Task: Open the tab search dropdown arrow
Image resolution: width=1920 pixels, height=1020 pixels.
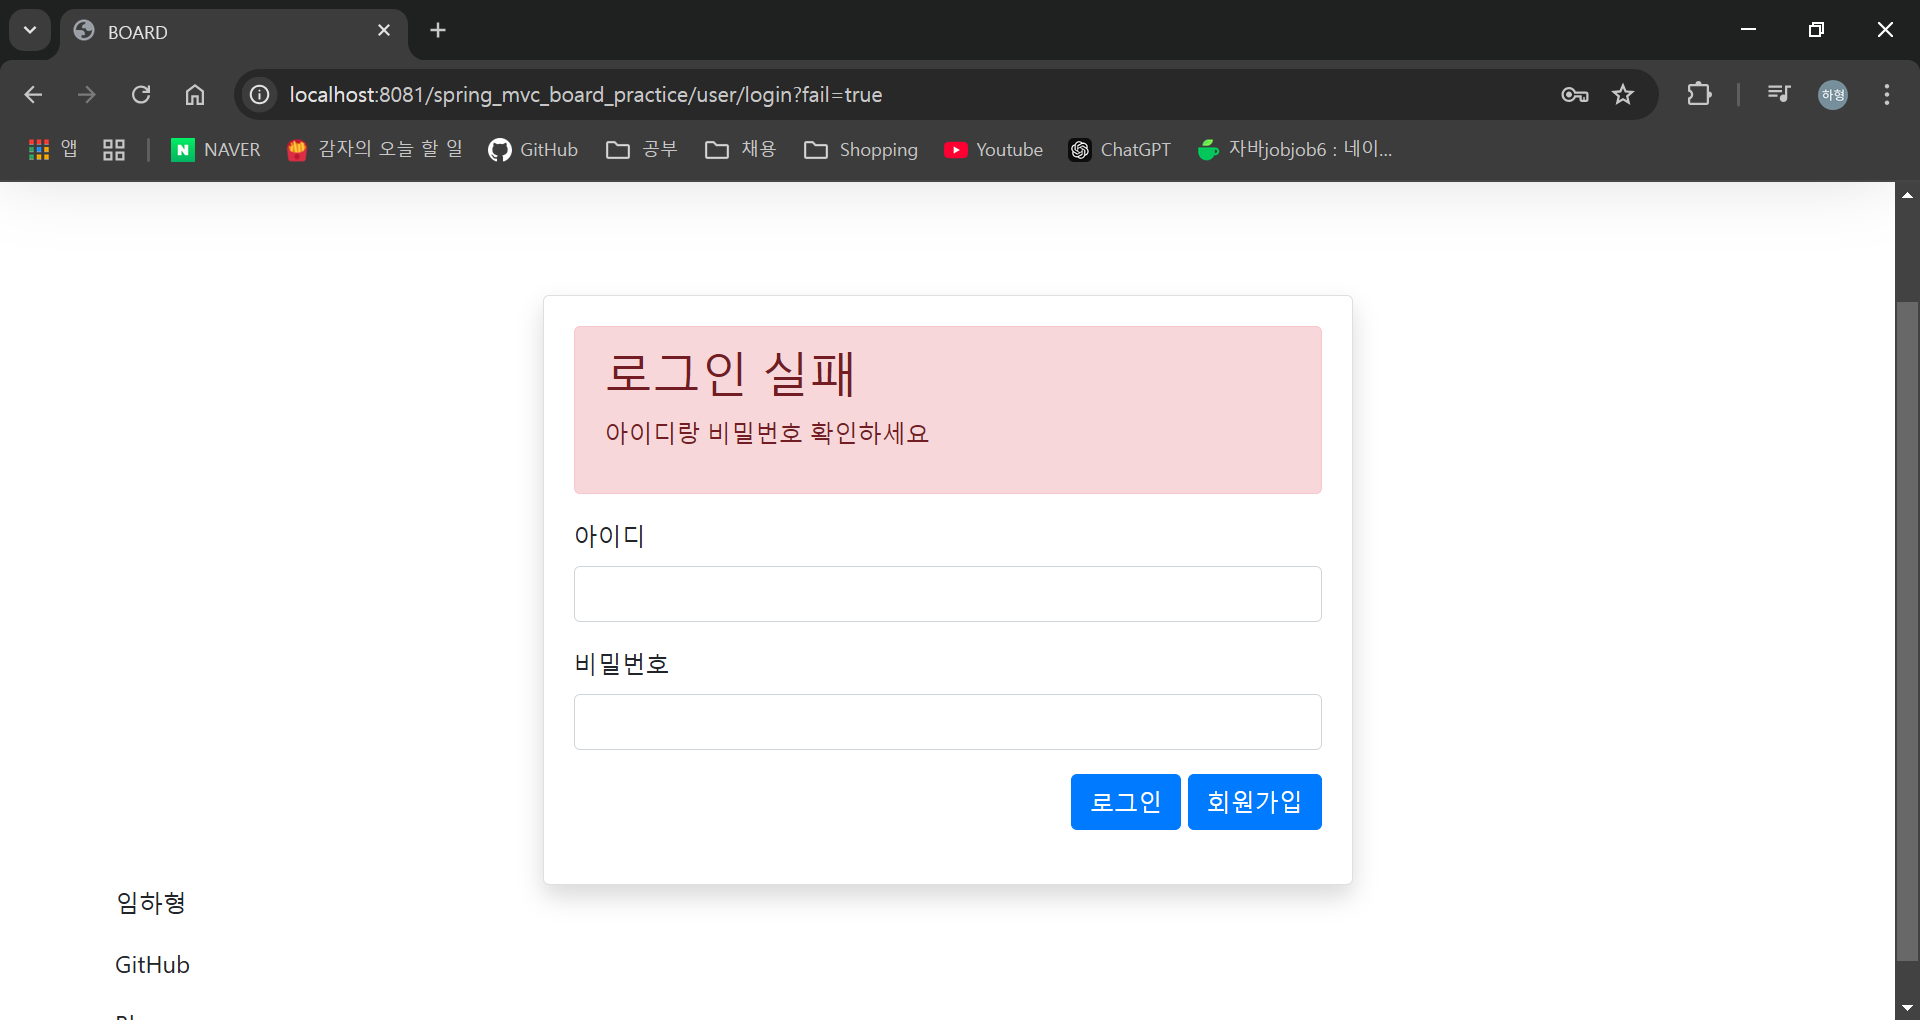Action: tap(30, 30)
